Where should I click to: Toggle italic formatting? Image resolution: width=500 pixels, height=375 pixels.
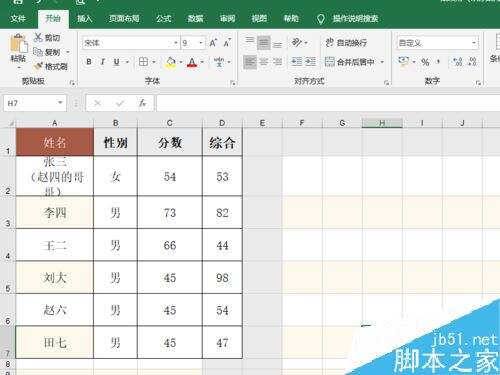click(x=103, y=62)
